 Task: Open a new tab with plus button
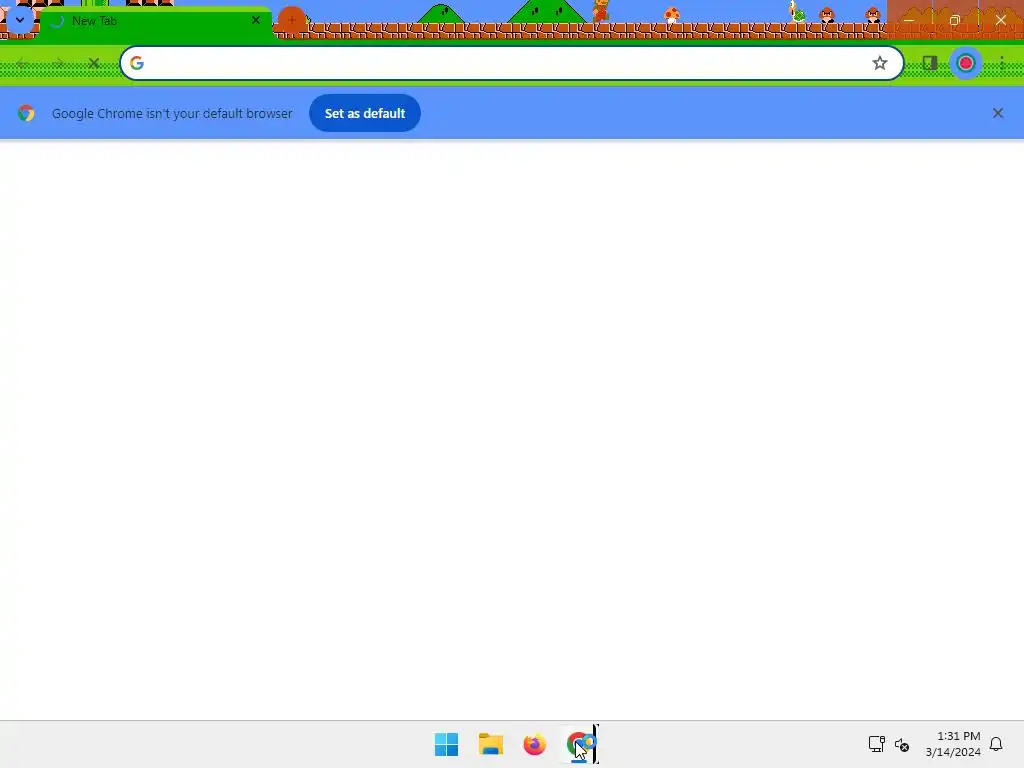click(292, 21)
